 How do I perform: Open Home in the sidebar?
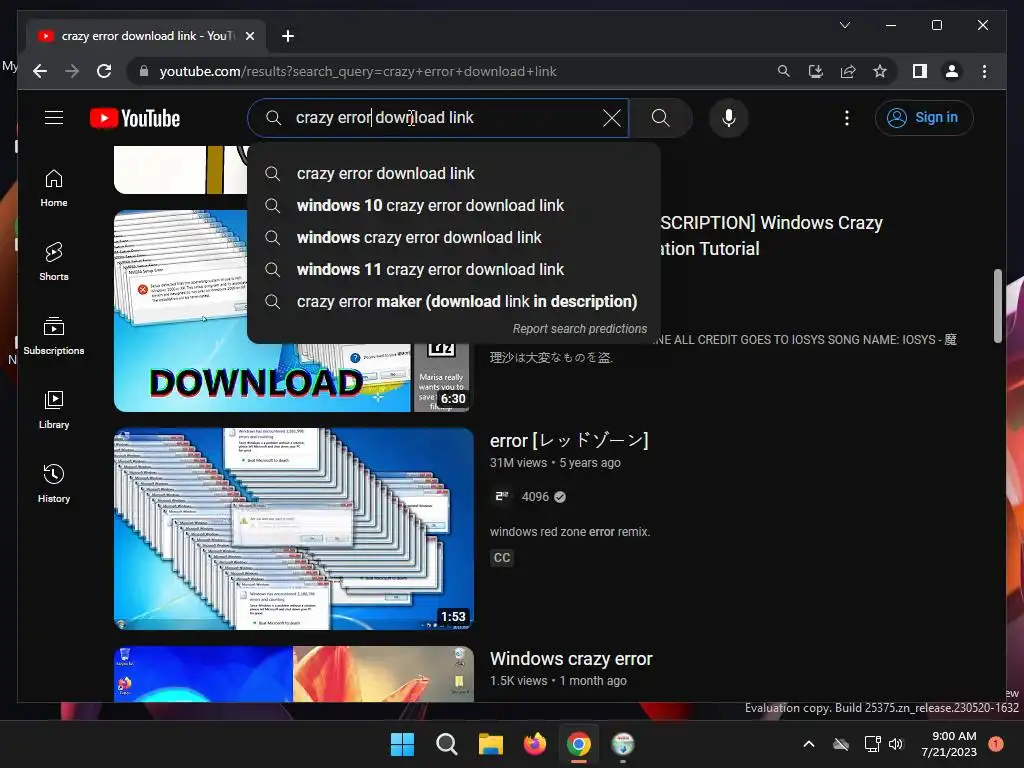click(54, 188)
